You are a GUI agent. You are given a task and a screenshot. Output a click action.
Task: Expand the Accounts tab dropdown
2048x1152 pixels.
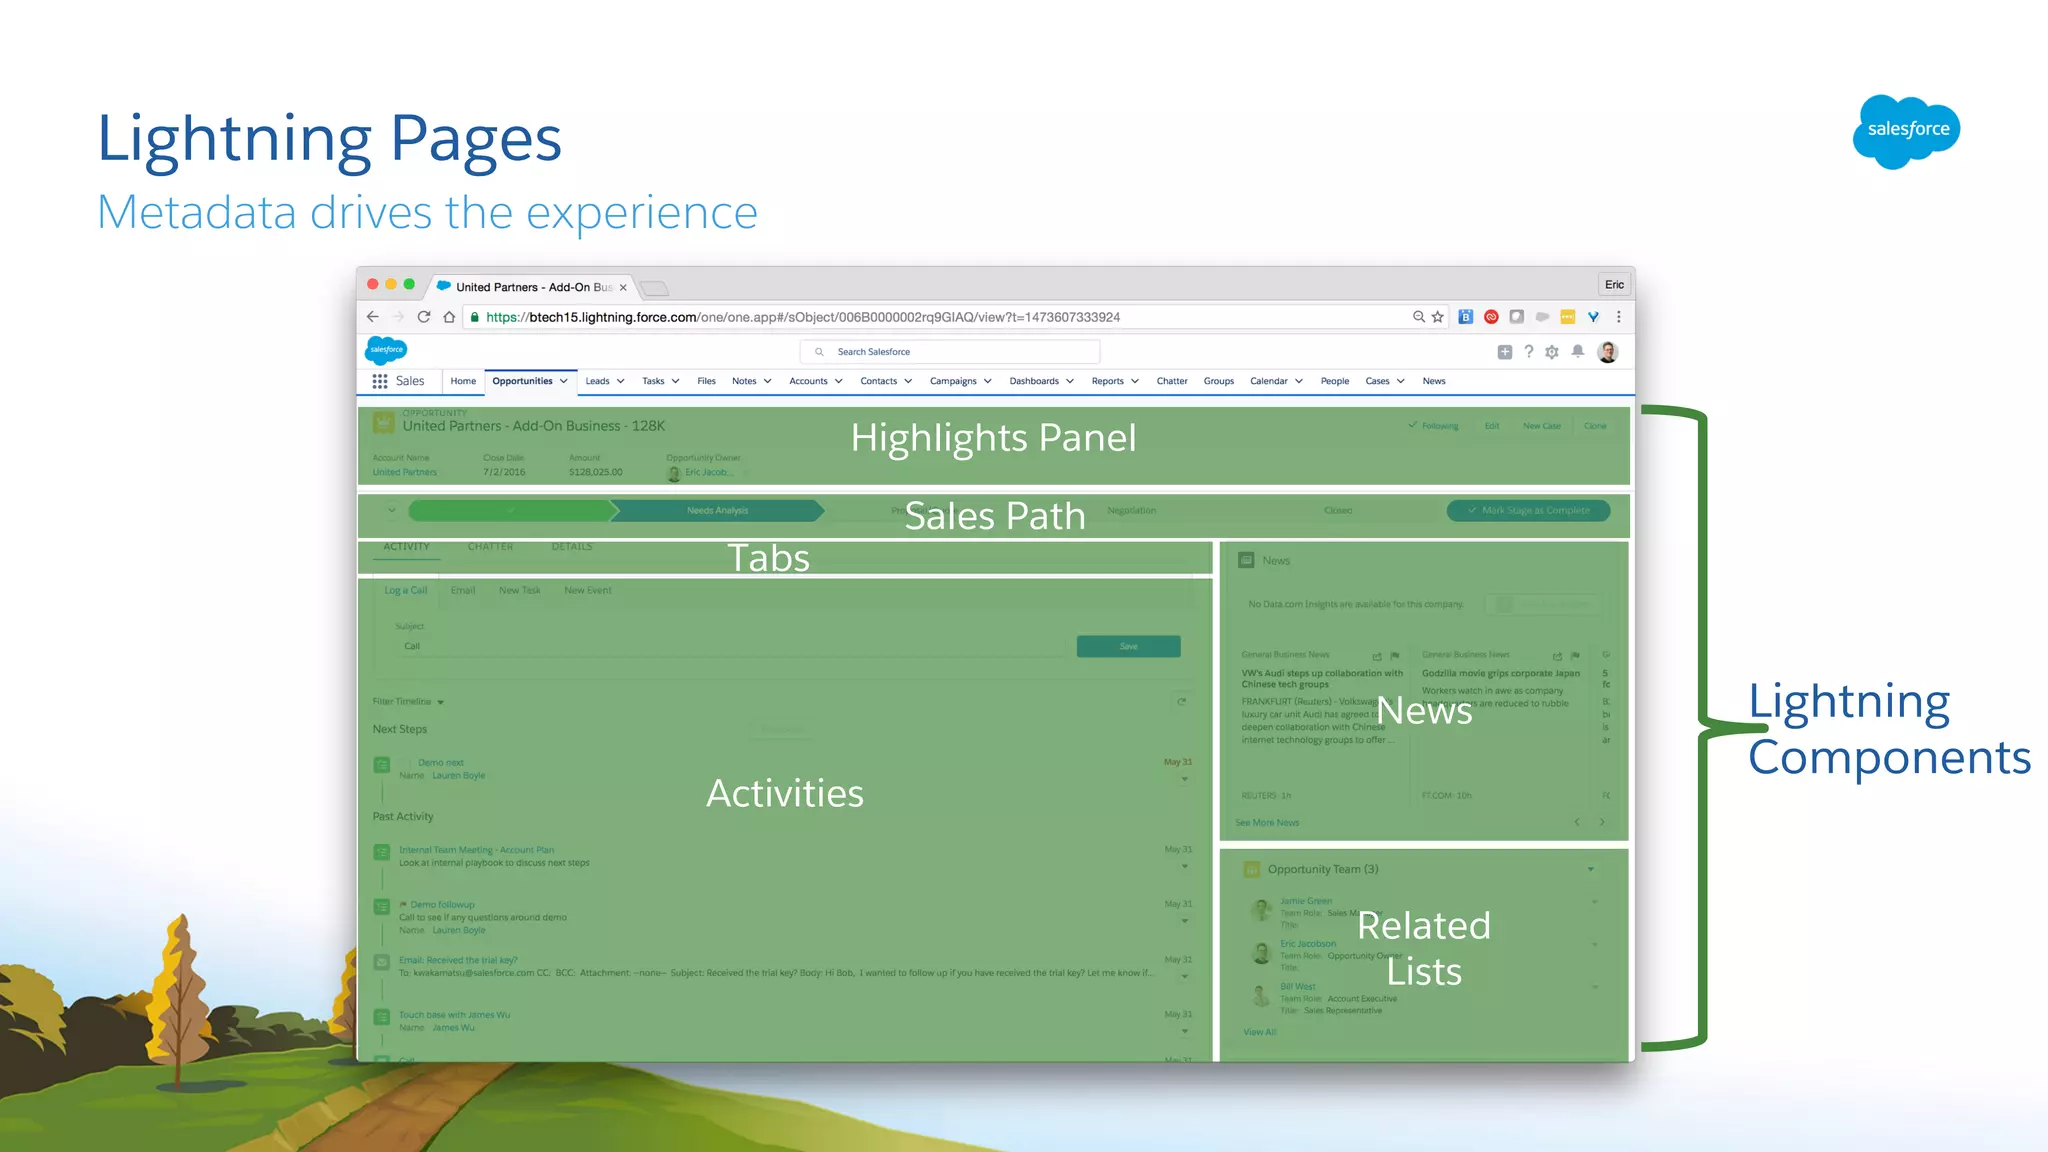coord(839,381)
